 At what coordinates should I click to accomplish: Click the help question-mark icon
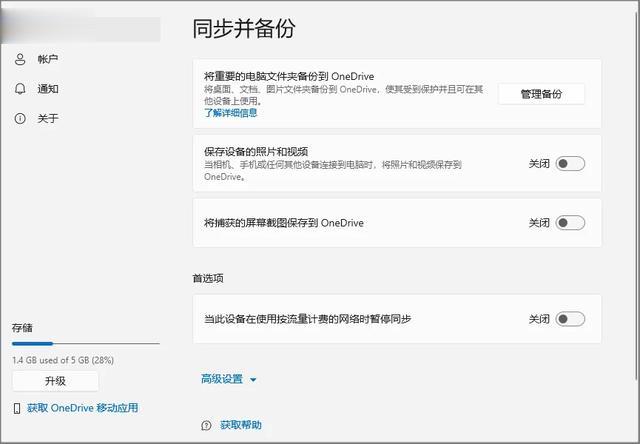coord(207,425)
